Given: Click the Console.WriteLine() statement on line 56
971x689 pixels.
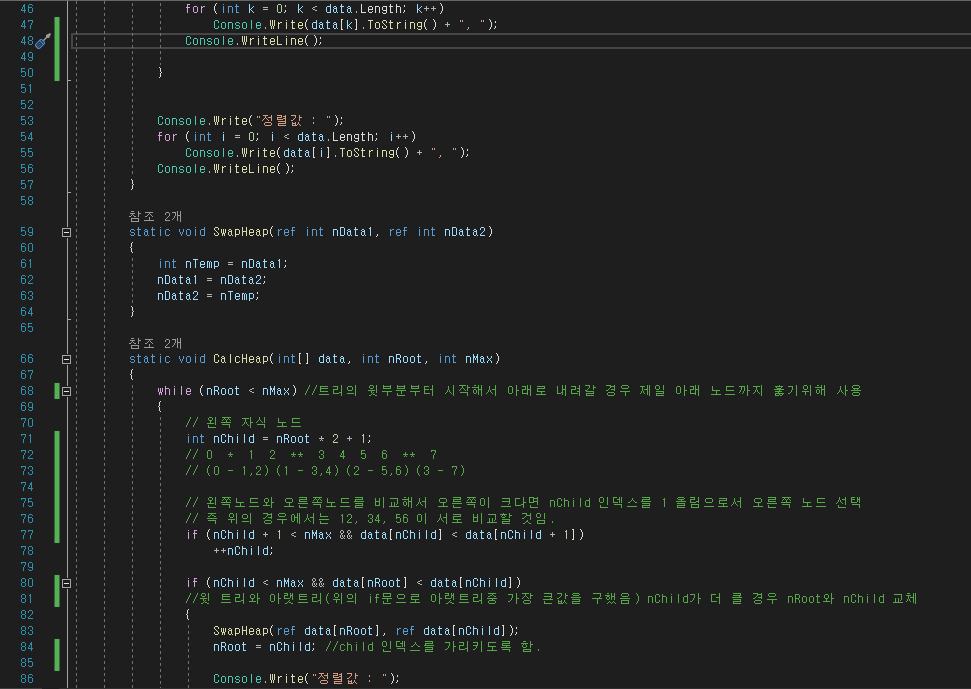Looking at the screenshot, I should pos(226,169).
